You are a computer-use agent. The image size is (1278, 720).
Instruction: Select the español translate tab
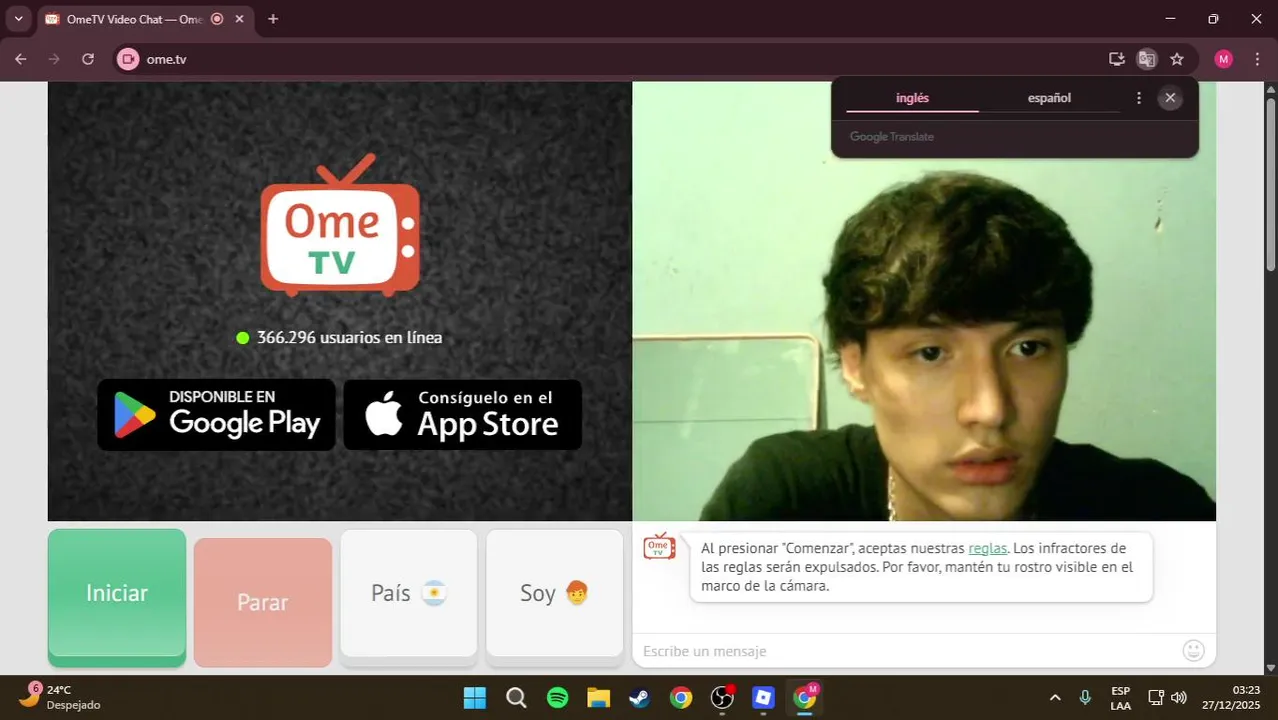point(1049,98)
